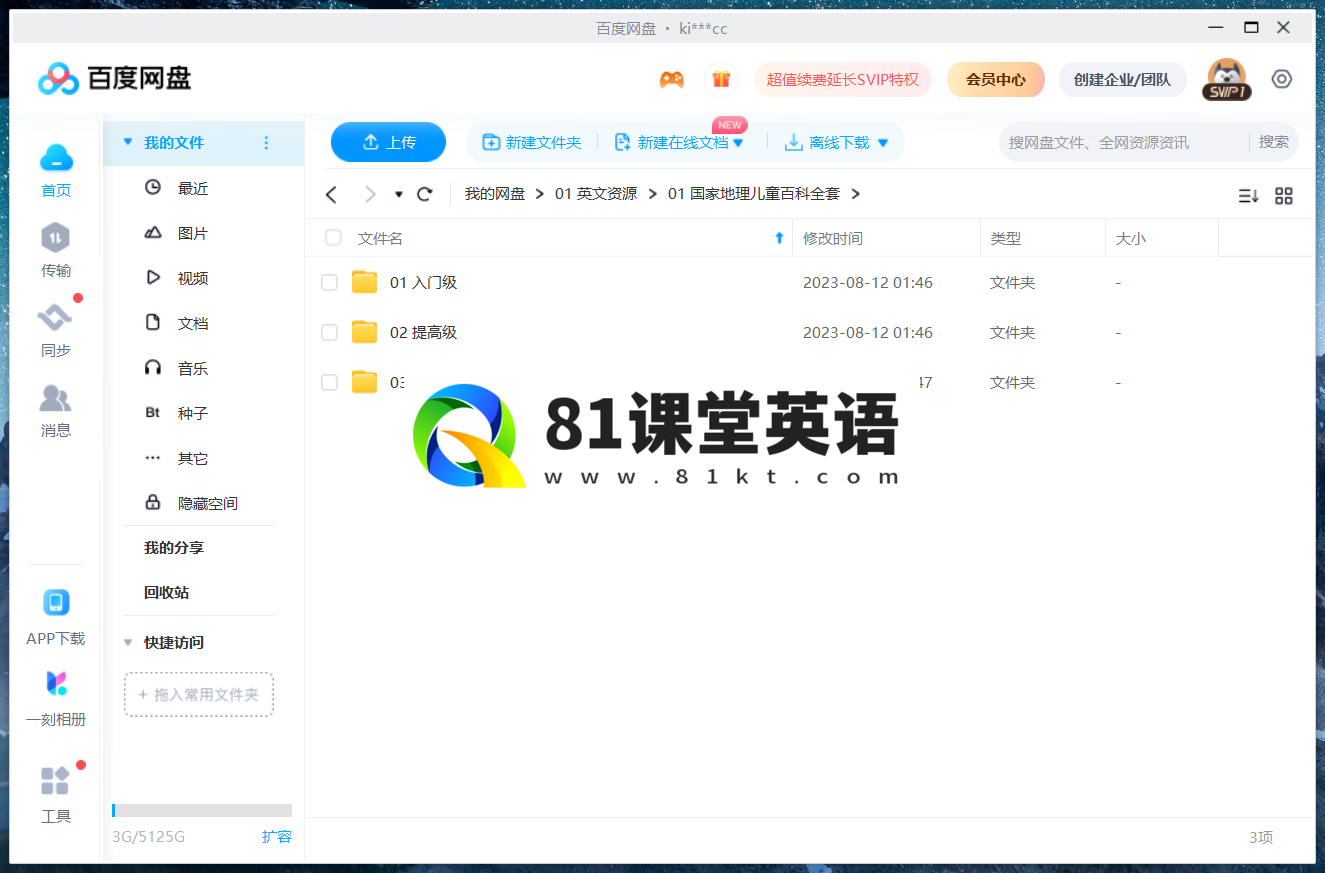
Task: Open the third folder's icon
Action: (x=365, y=382)
